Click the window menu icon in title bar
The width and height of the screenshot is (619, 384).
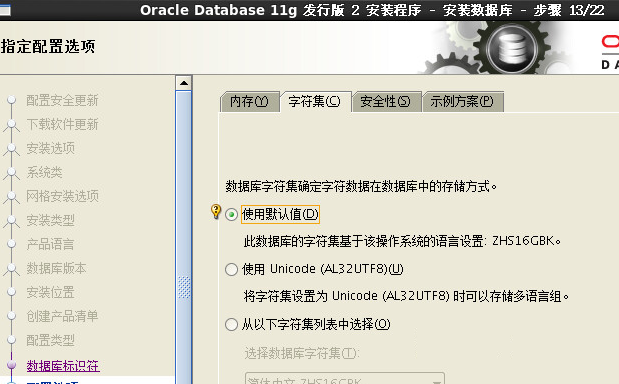click(5, 10)
